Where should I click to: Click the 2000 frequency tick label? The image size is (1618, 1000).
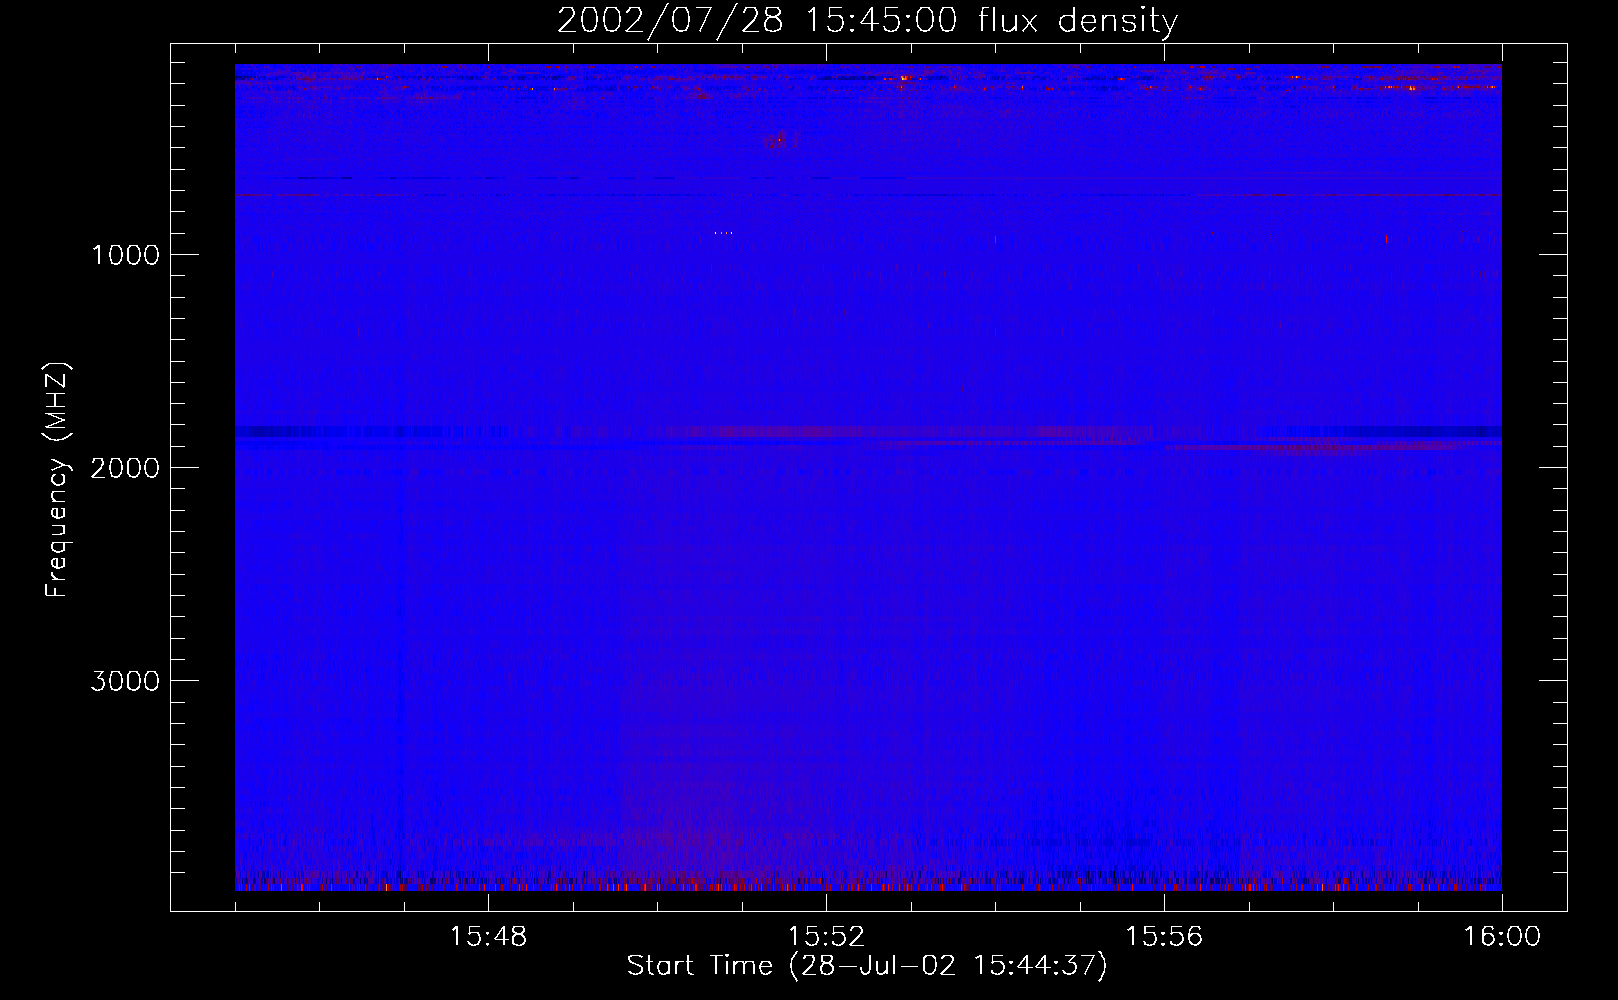[125, 468]
